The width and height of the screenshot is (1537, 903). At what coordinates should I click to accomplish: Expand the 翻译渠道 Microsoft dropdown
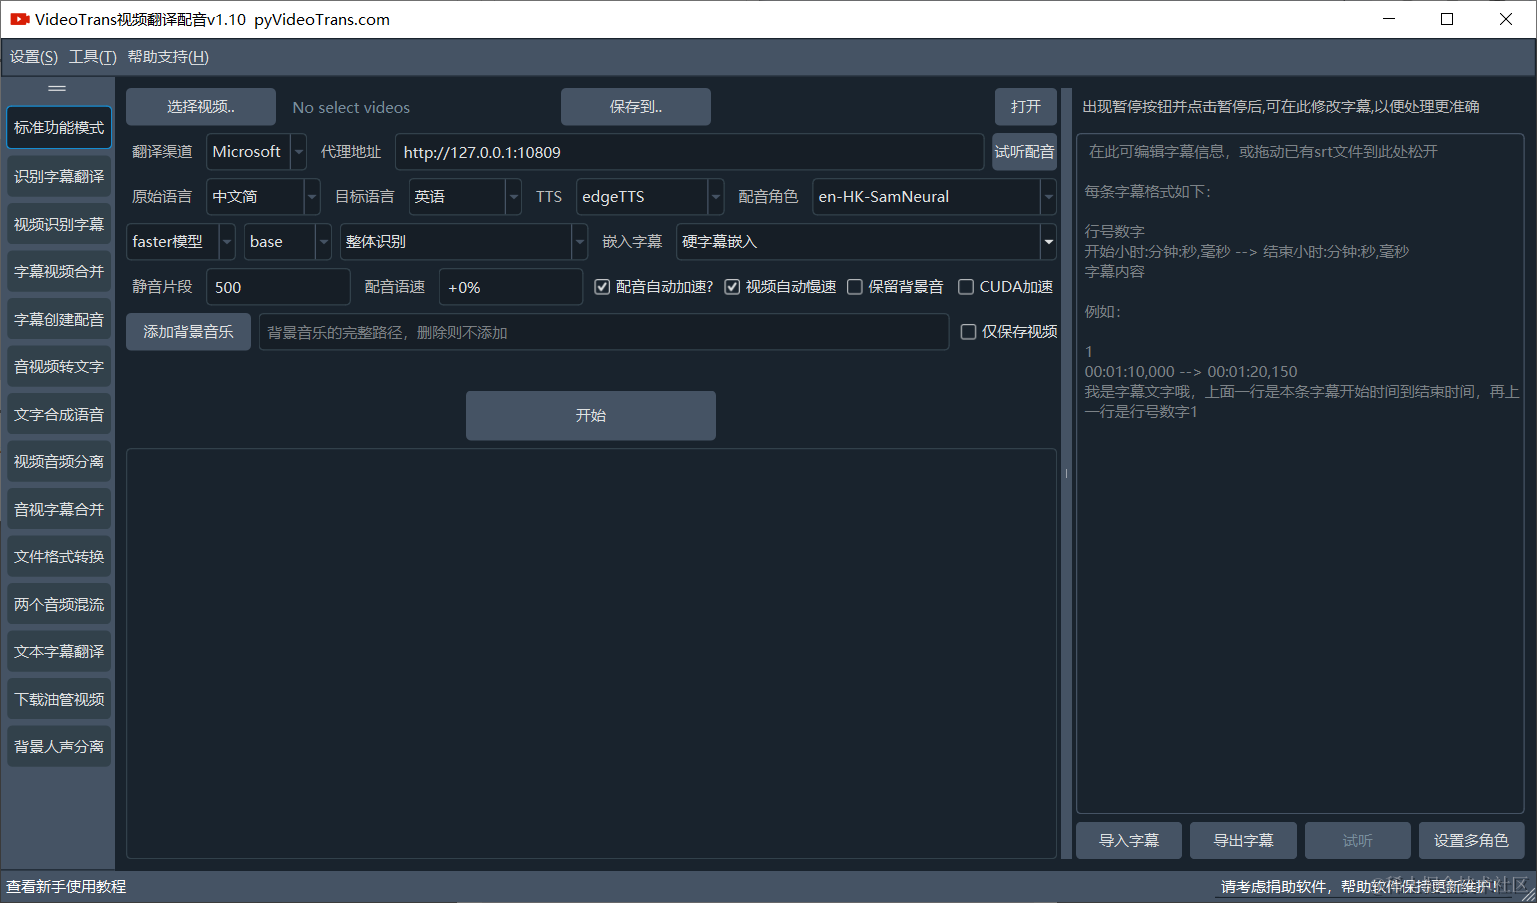256,152
